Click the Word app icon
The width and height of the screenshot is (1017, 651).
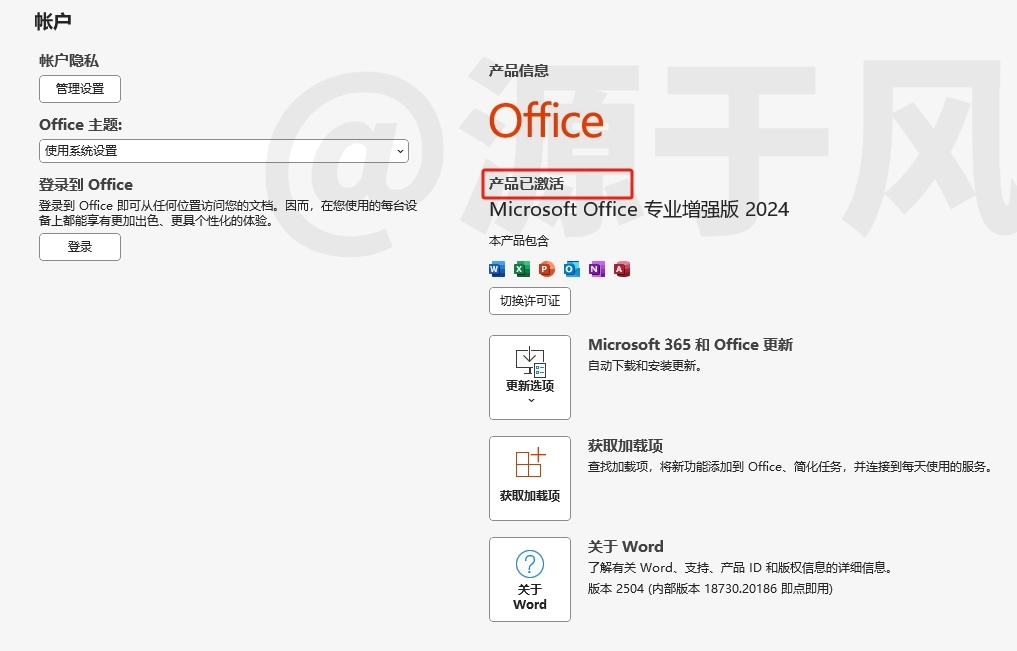(x=497, y=268)
